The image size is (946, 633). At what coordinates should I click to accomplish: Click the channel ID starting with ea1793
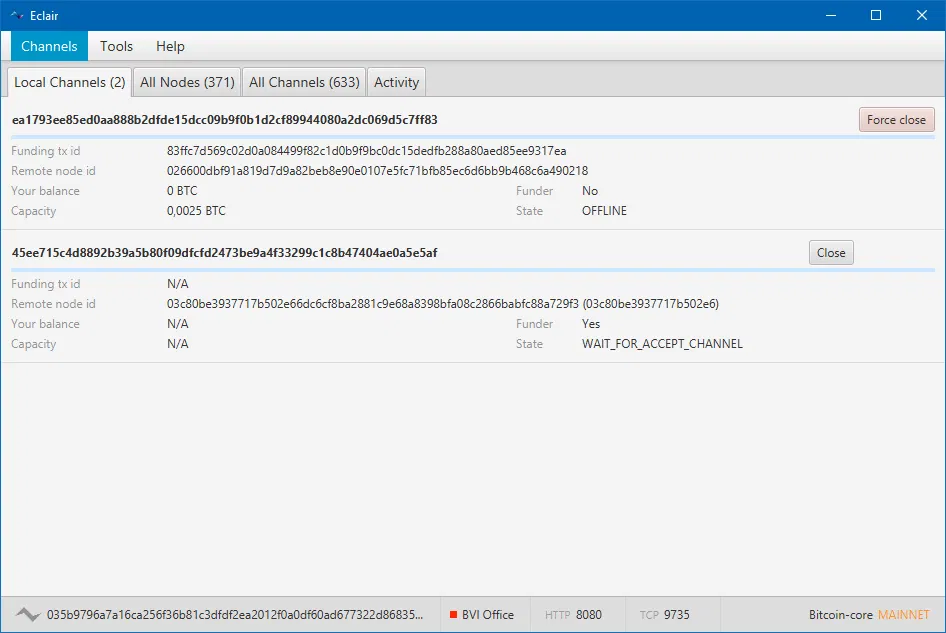tap(225, 120)
